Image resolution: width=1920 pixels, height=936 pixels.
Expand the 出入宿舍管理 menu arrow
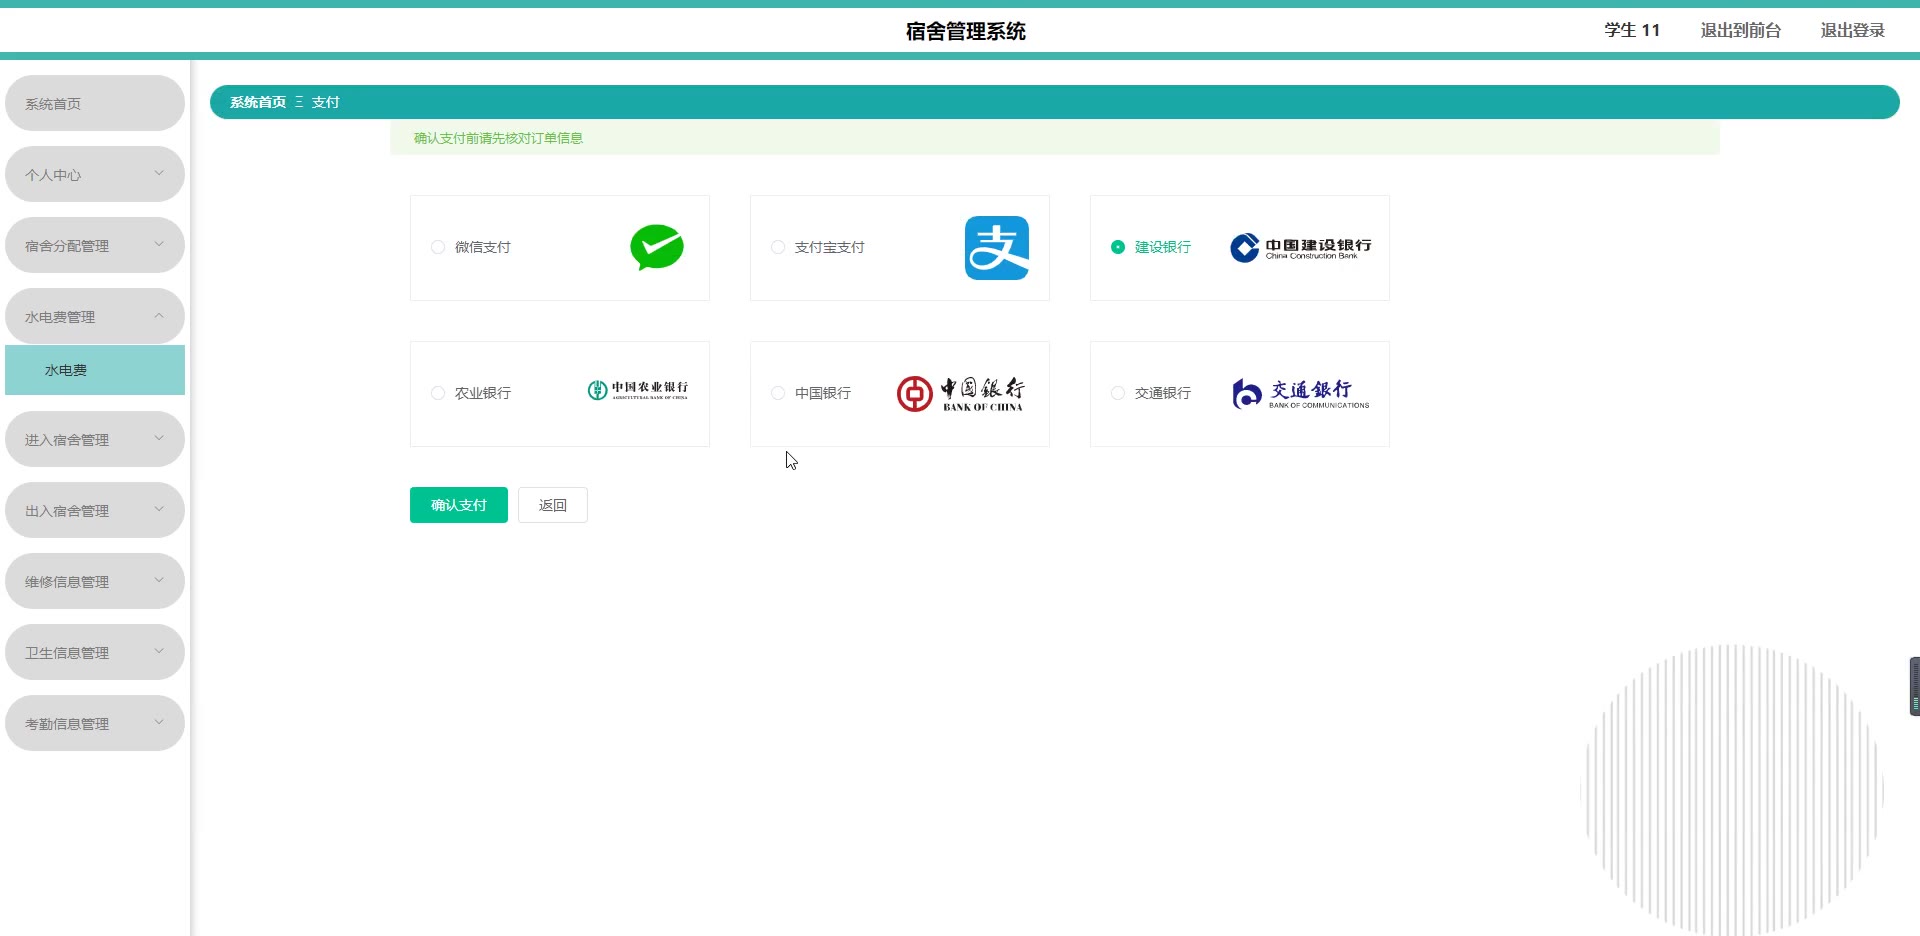coord(159,509)
